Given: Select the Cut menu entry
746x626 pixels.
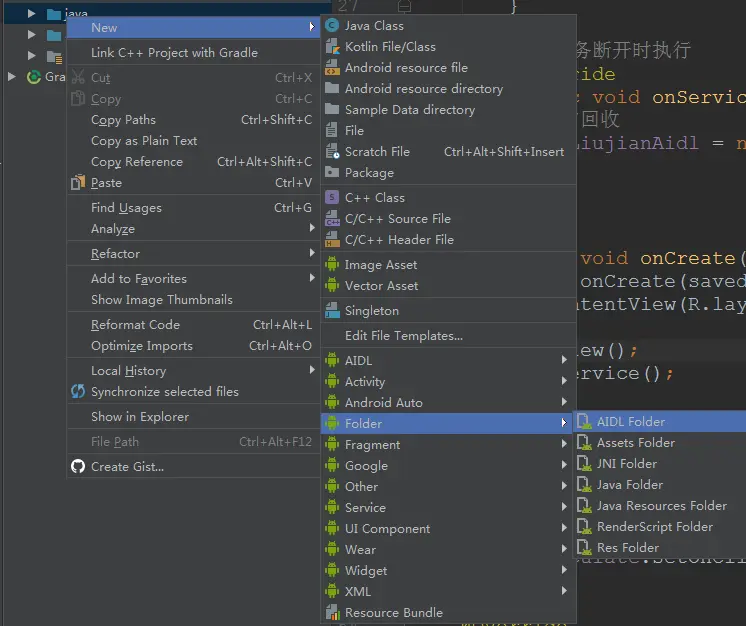Looking at the screenshot, I should (x=193, y=78).
